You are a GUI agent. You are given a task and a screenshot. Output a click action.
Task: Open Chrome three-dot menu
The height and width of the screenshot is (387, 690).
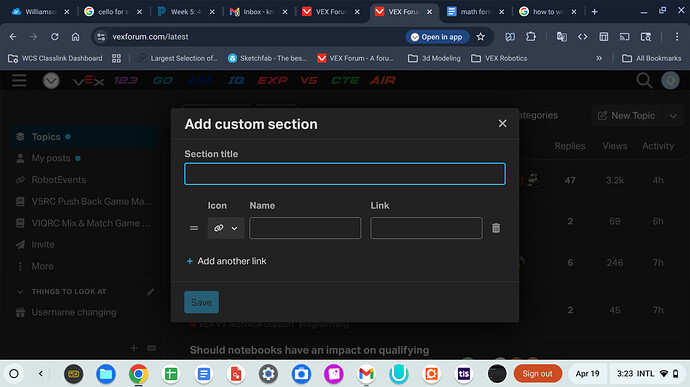[x=677, y=37]
